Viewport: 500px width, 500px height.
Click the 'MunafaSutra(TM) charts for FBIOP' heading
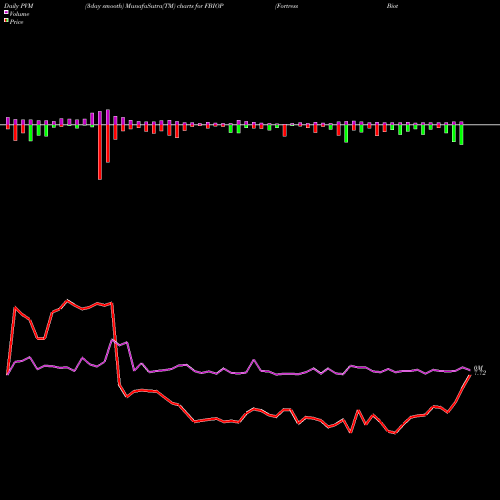click(174, 6)
